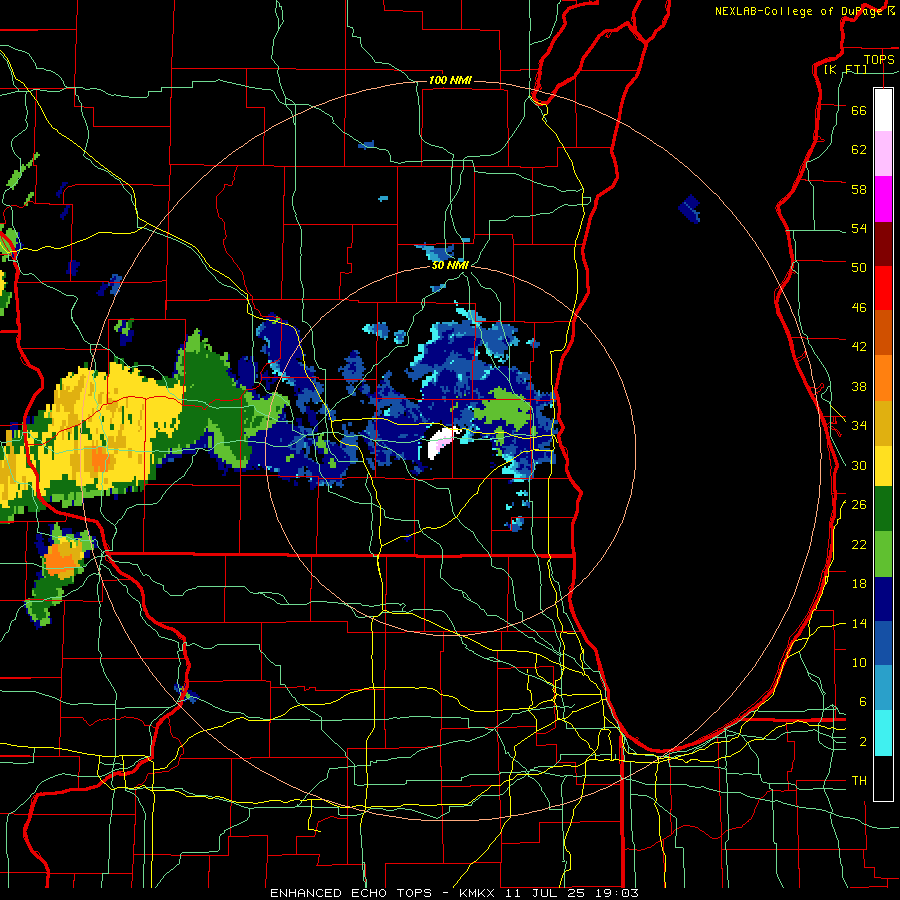
Task: Click the '50 NMI' range ring label
Action: (x=450, y=266)
